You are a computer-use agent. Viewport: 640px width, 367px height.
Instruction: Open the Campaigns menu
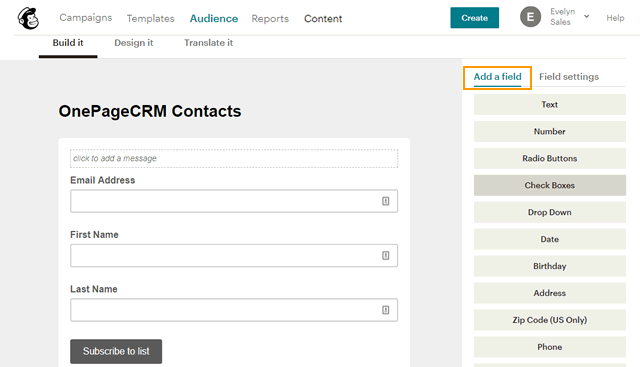tap(86, 18)
